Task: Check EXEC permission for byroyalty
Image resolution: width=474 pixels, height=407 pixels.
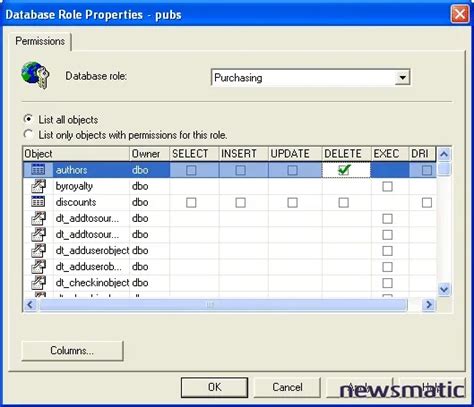Action: point(387,186)
